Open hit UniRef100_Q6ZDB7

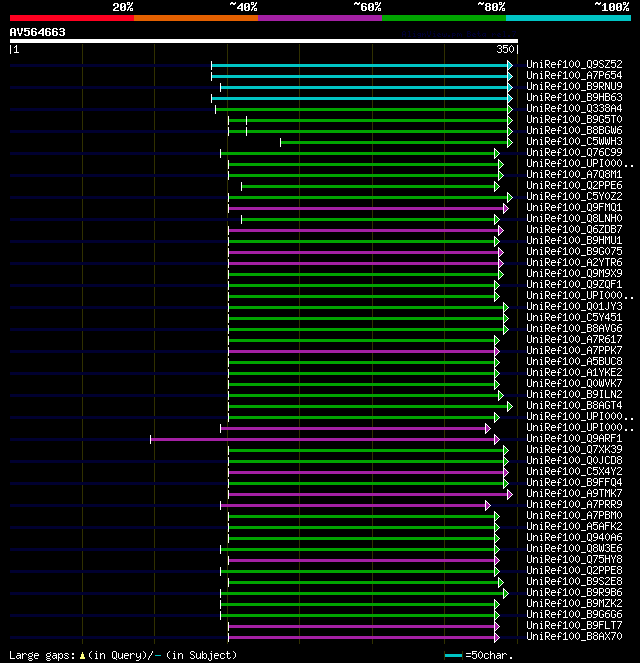(x=574, y=229)
